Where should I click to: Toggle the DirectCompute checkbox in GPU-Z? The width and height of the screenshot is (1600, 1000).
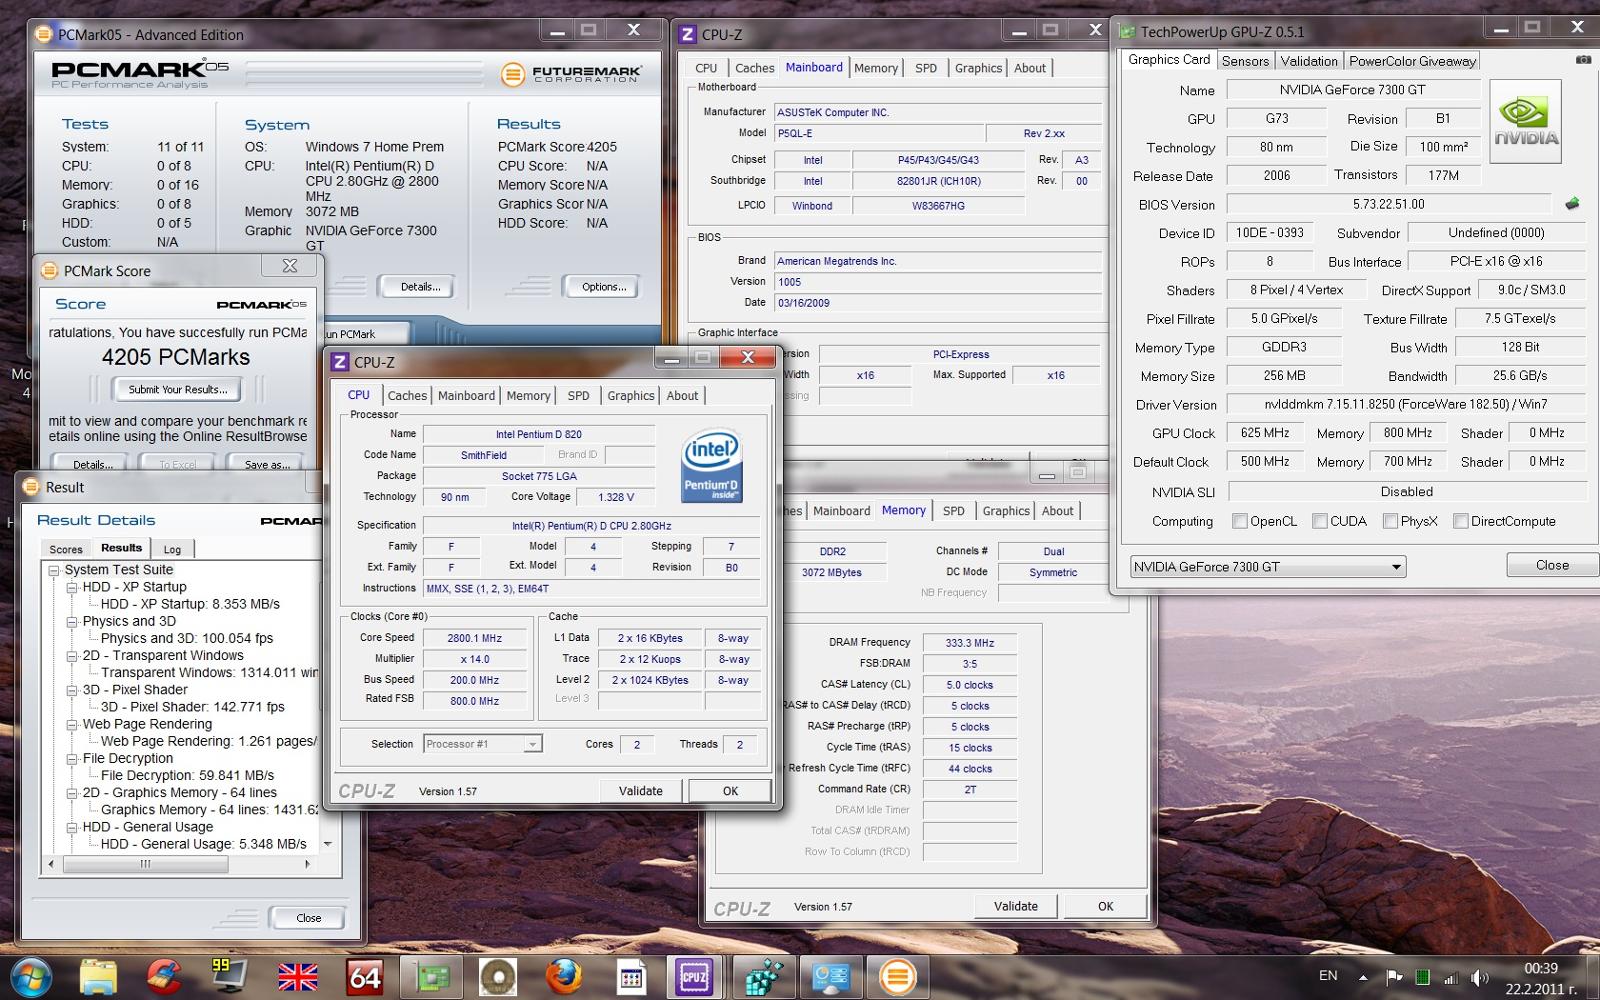pyautogui.click(x=1461, y=521)
